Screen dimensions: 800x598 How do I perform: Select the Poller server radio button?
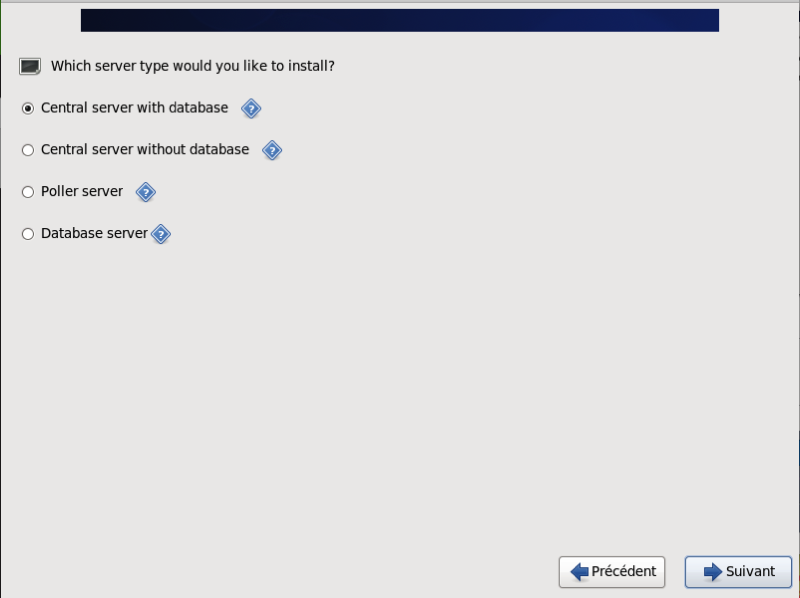pos(28,192)
